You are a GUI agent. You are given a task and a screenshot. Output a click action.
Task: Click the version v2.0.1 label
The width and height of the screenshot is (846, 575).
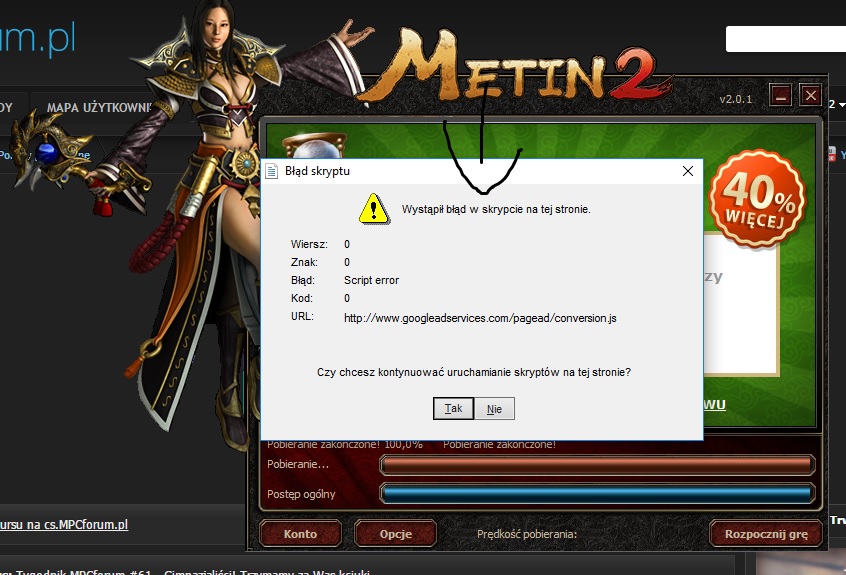[735, 99]
